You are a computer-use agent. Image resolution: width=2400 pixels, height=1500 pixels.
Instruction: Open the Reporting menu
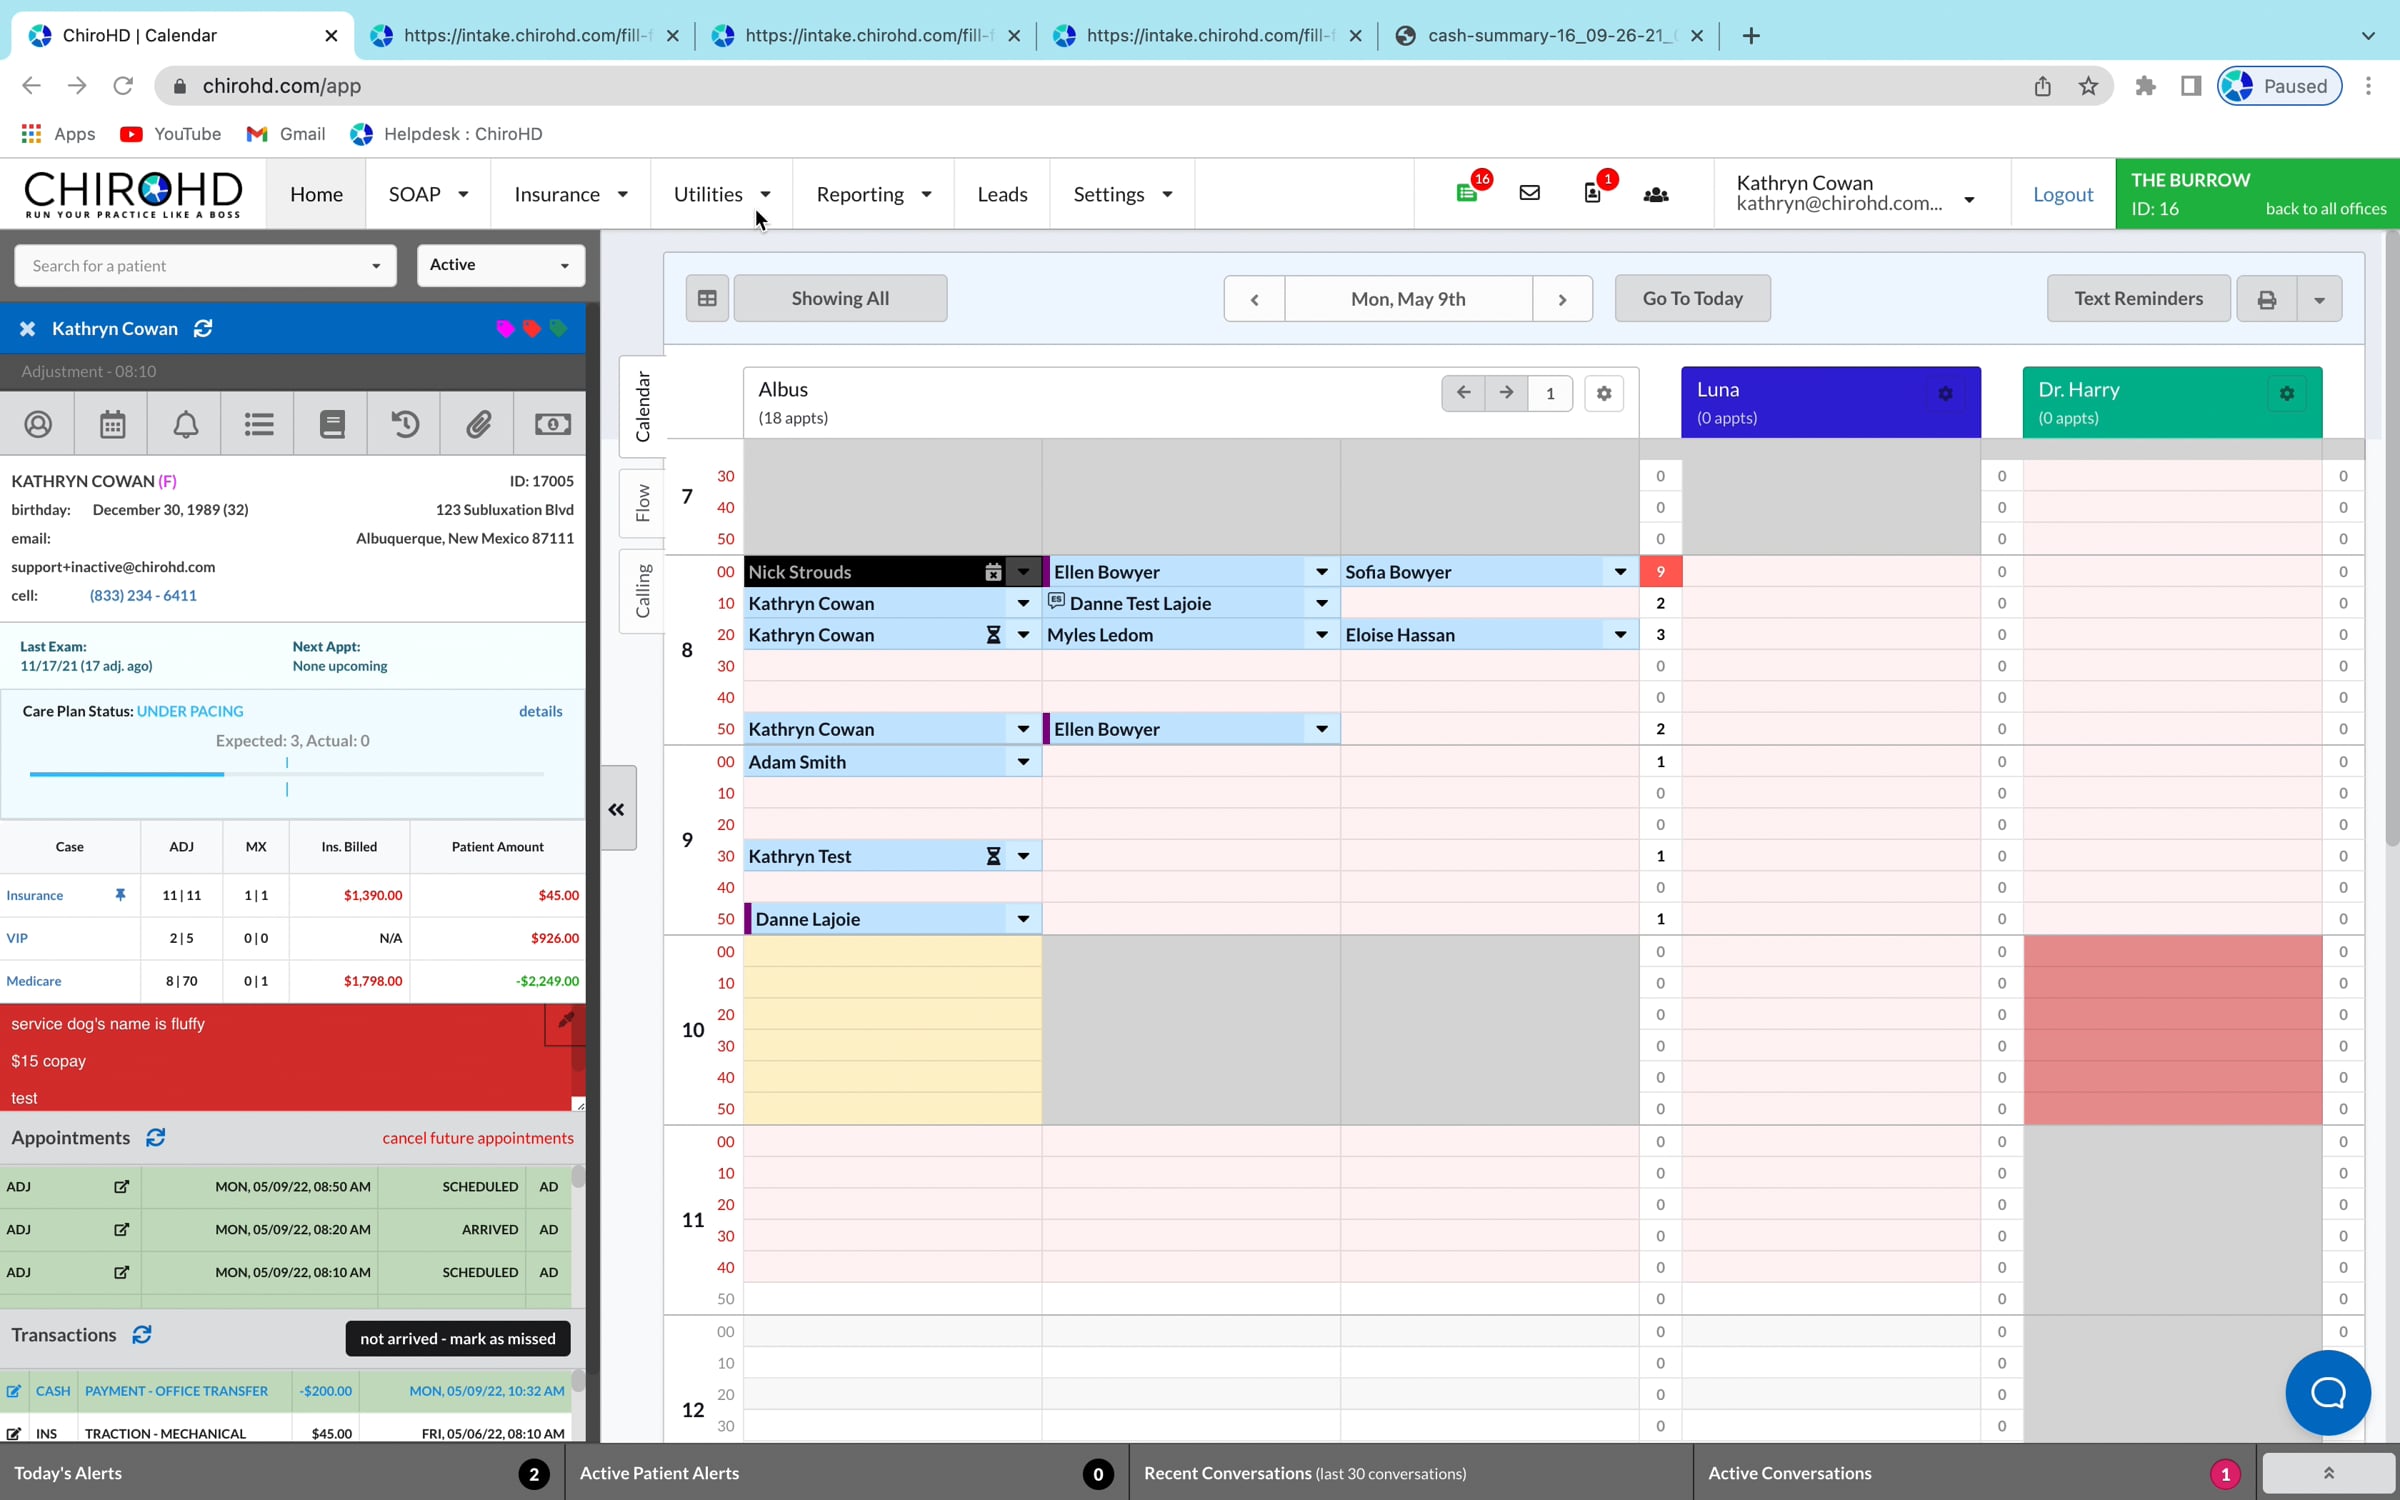point(873,194)
